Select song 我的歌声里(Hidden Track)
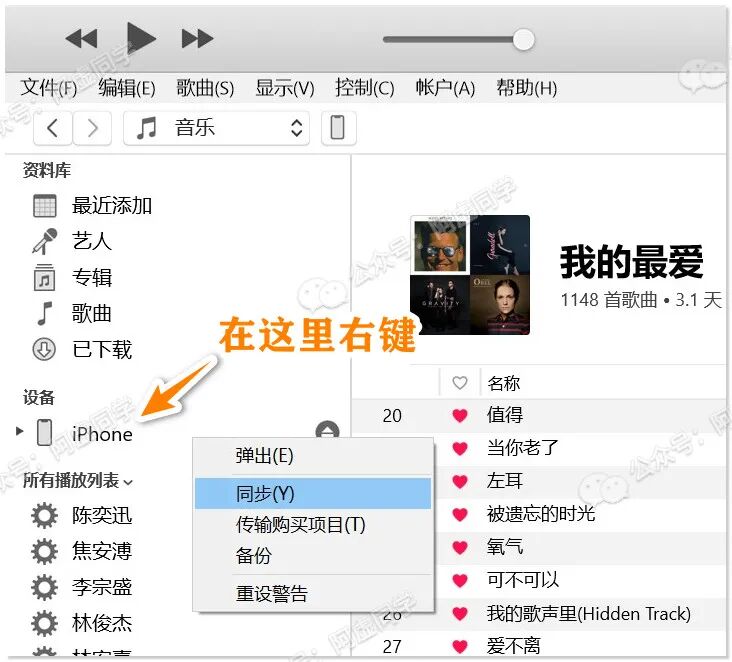732x662 pixels. [589, 613]
